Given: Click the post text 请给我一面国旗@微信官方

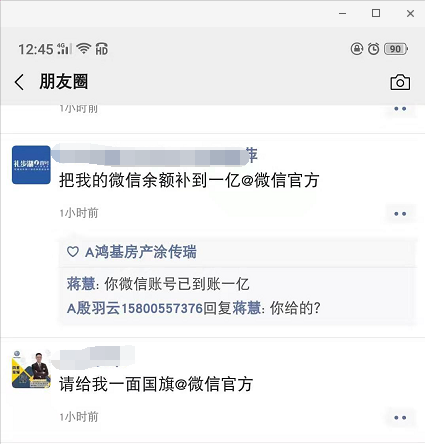Looking at the screenshot, I should 156,384.
